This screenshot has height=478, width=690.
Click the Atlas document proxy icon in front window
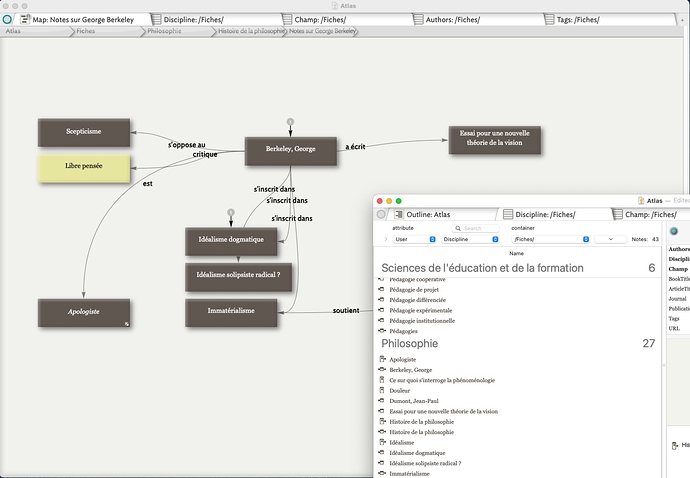641,201
